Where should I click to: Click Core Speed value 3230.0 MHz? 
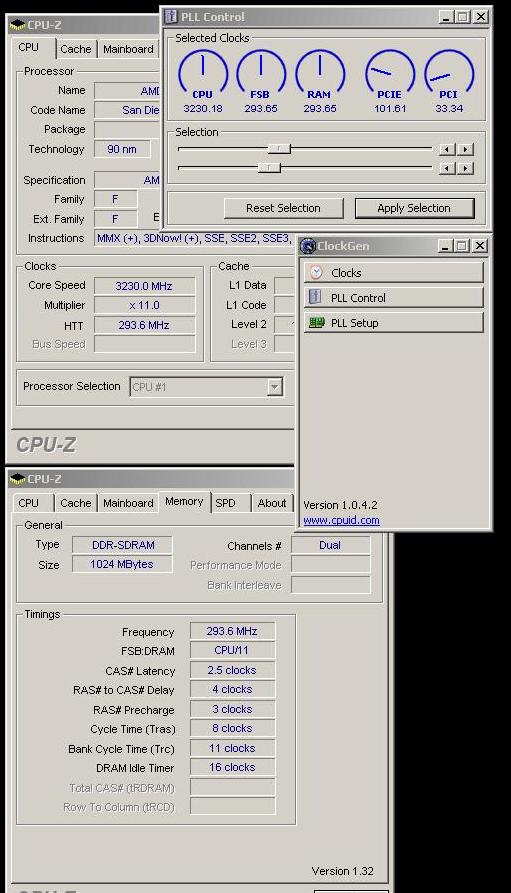pos(144,286)
